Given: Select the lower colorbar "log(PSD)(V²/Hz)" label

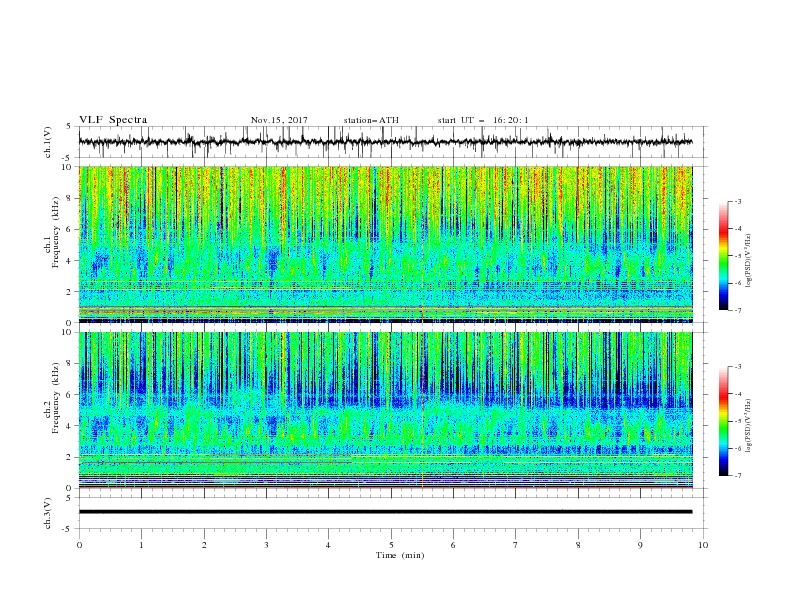Looking at the screenshot, I should 749,426.
